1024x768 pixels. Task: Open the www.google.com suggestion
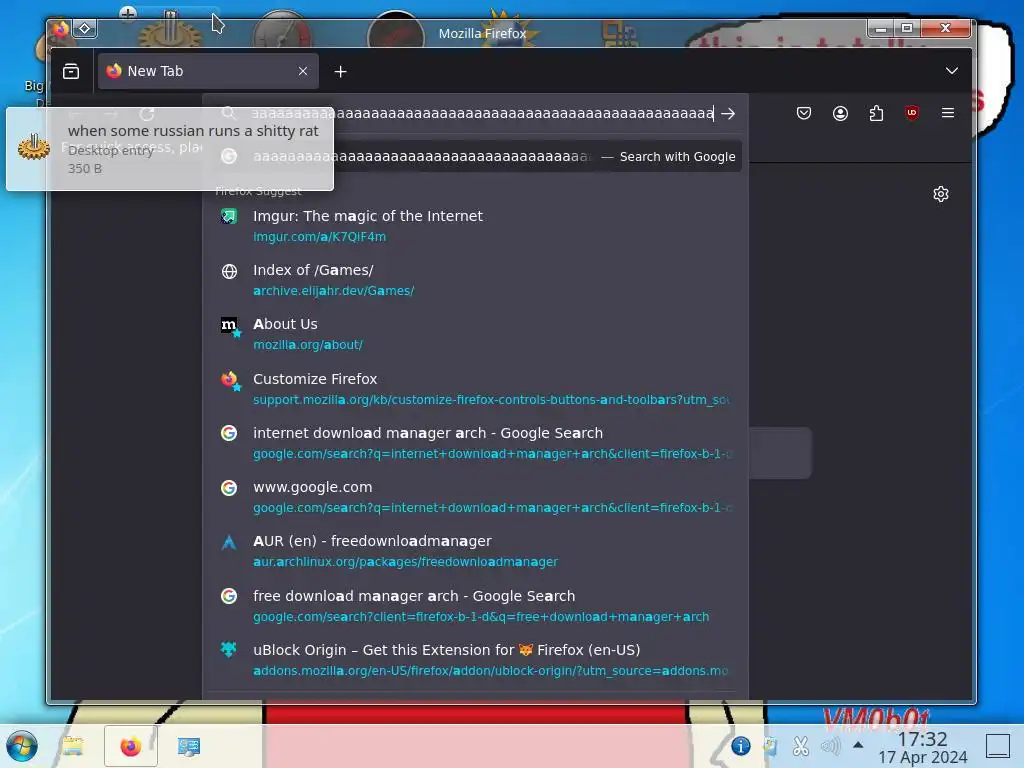click(x=475, y=497)
